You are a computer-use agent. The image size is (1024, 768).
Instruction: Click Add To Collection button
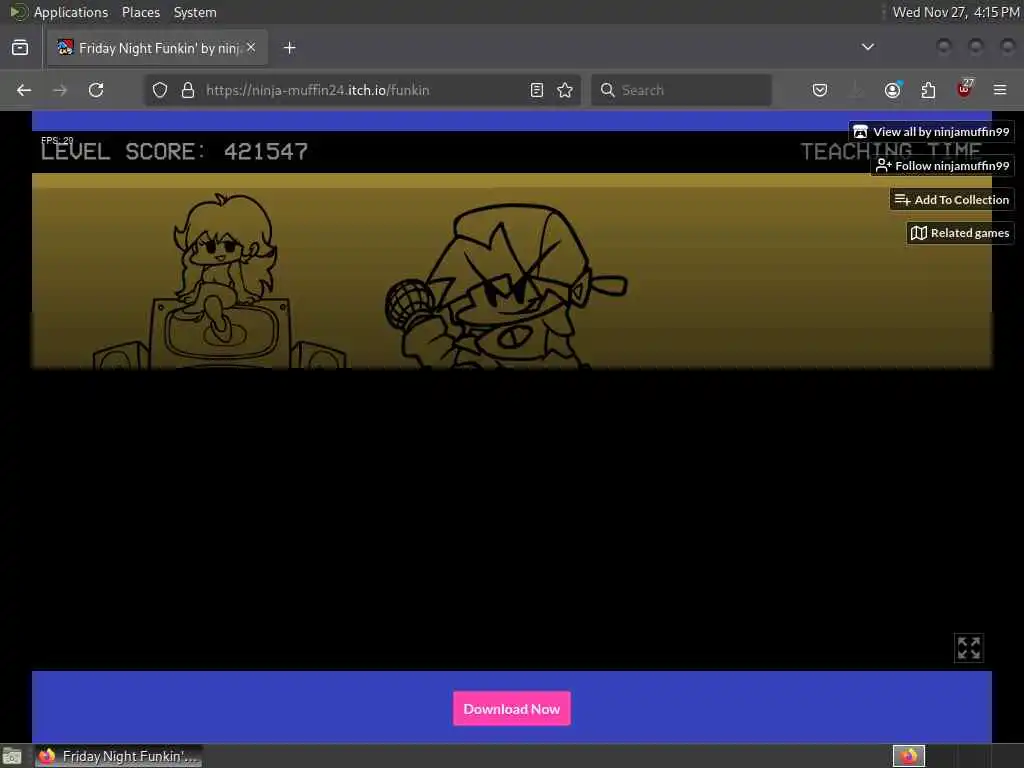click(952, 200)
